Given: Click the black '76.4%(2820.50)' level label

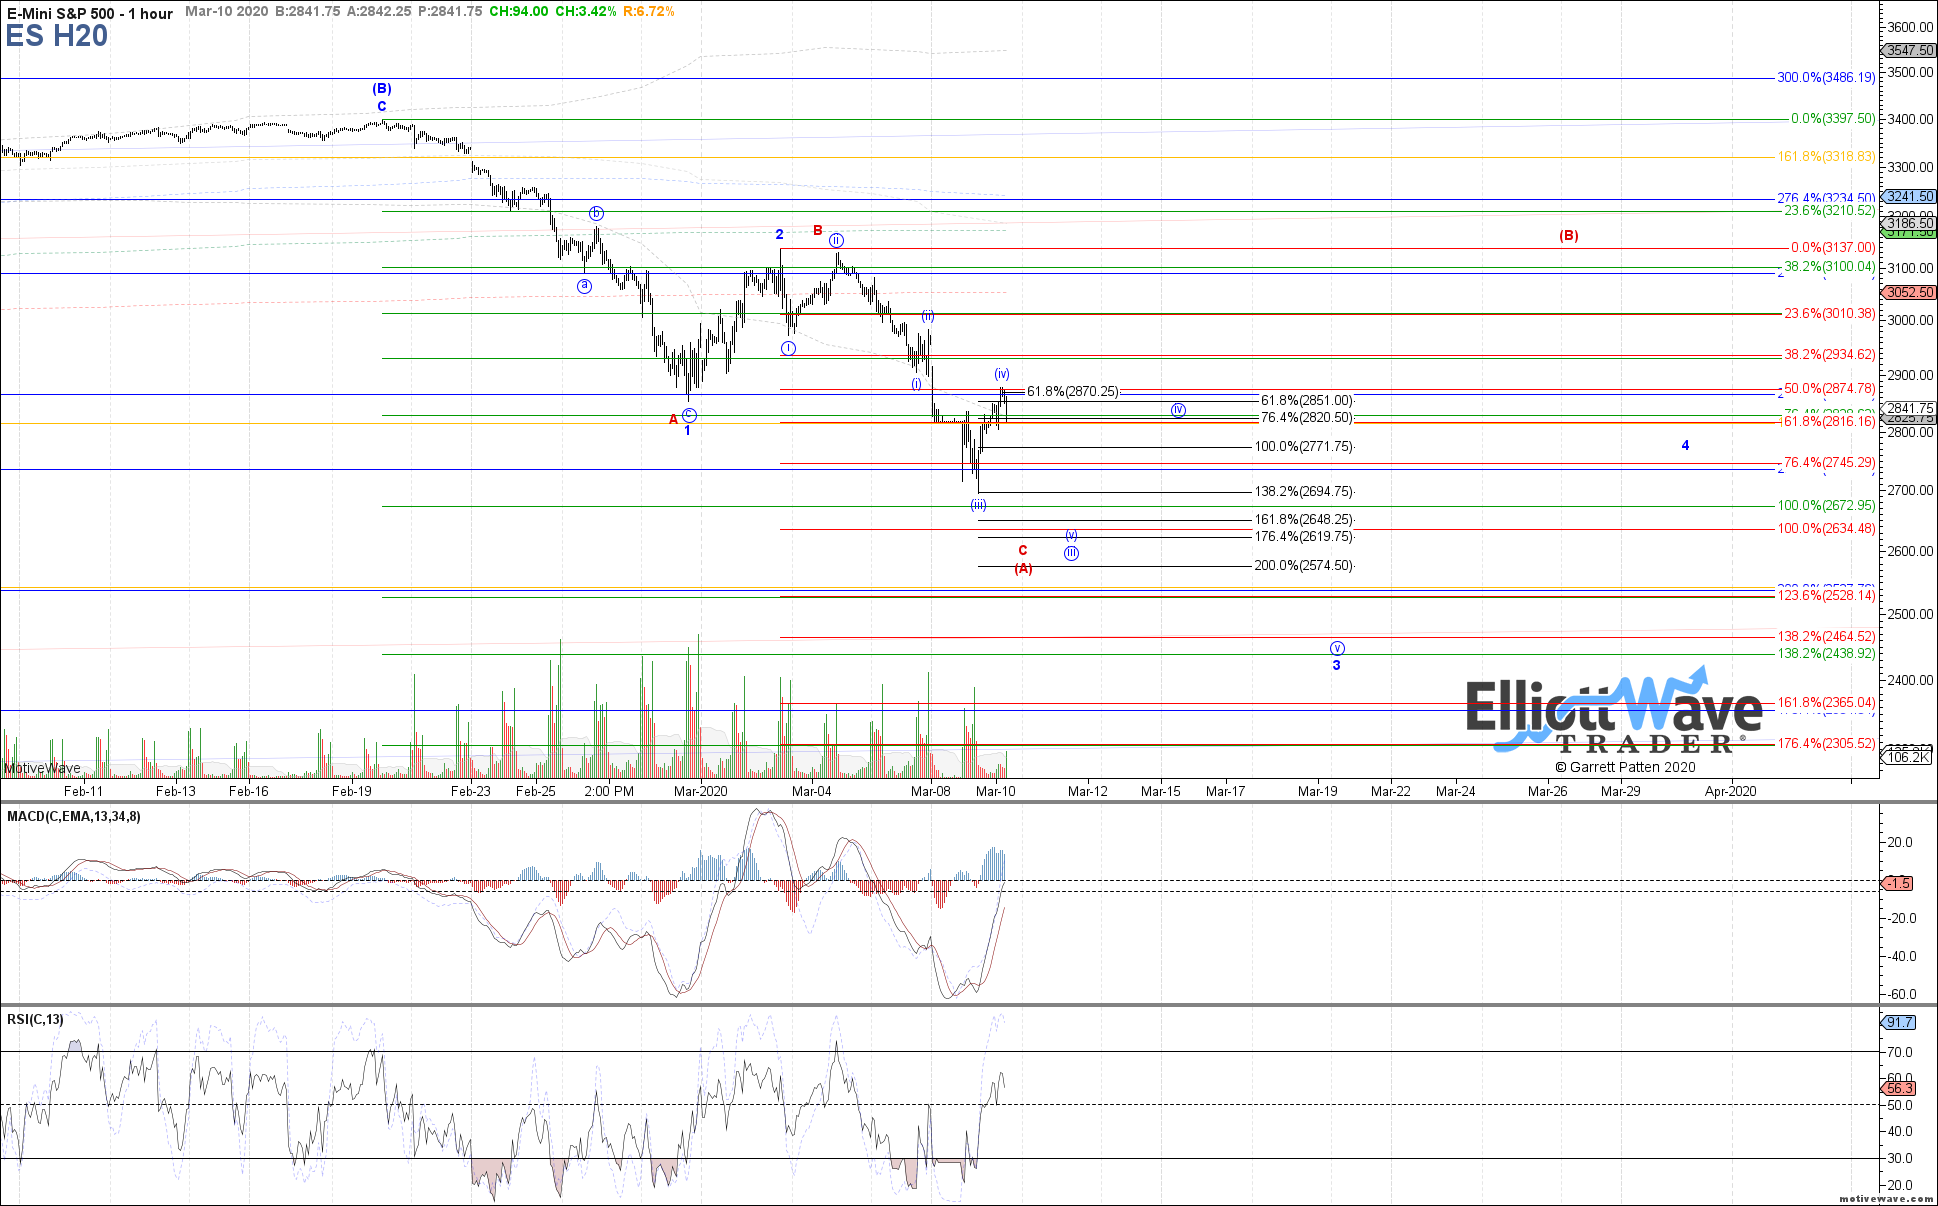Looking at the screenshot, I should pos(1307,418).
